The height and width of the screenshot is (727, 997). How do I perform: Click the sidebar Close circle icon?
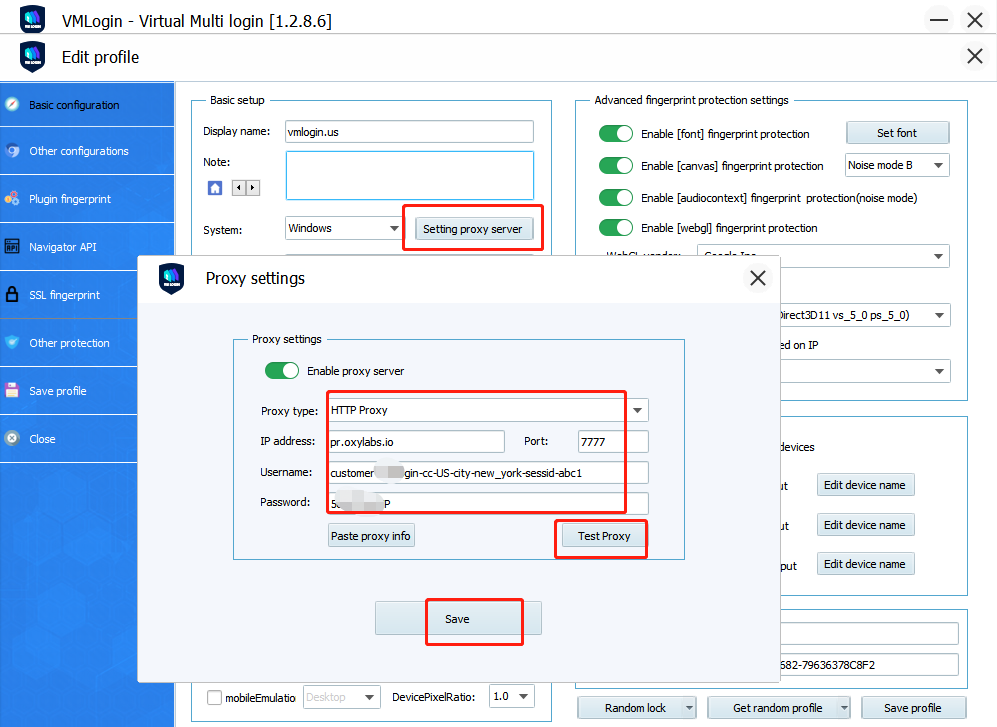click(12, 438)
